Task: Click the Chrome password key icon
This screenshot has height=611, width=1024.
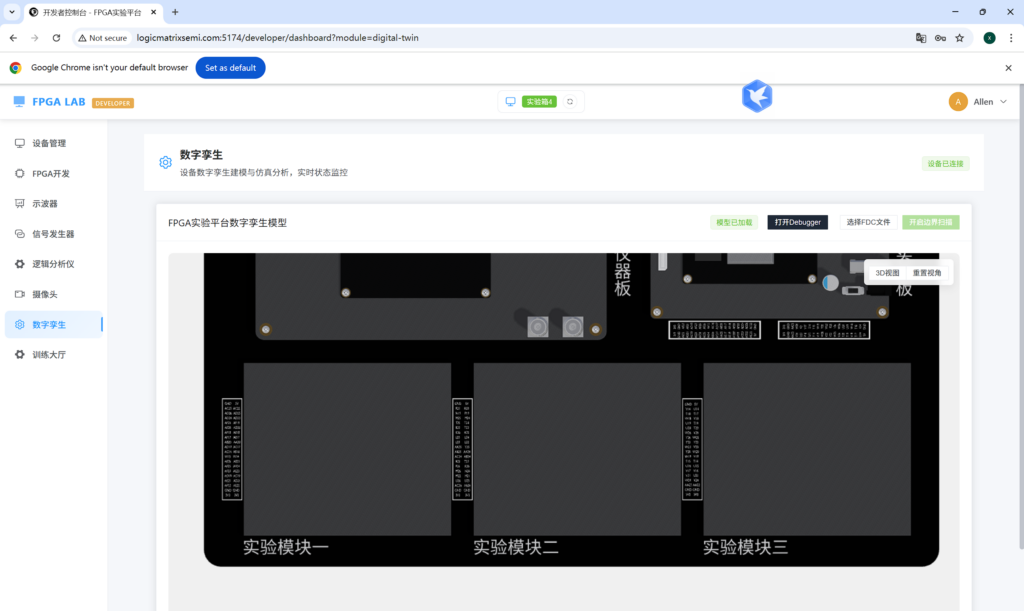Action: click(x=940, y=38)
